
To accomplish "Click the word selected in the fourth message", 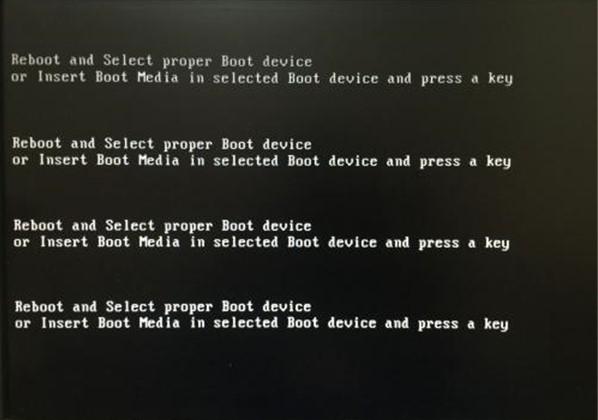I will 246,323.
